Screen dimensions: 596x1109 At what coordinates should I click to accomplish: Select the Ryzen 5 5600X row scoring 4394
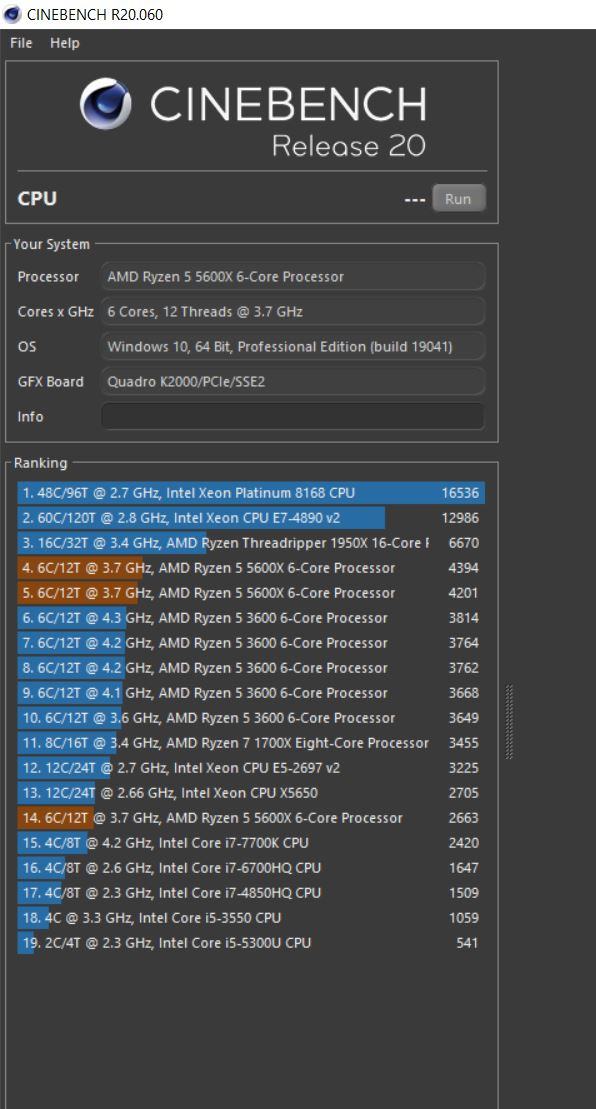point(251,568)
